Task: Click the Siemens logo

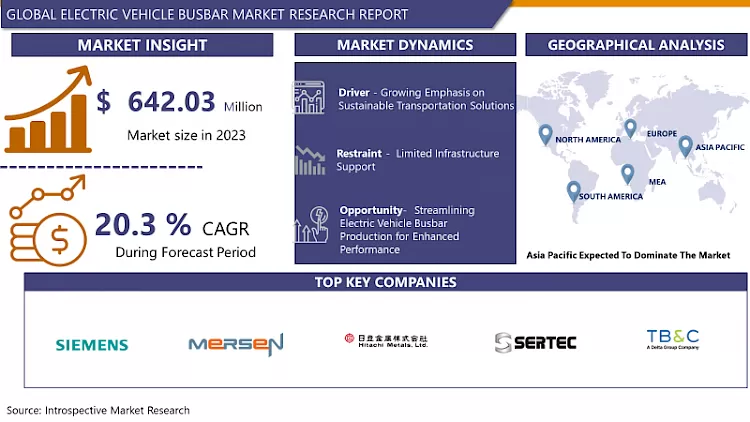Action: [x=92, y=345]
